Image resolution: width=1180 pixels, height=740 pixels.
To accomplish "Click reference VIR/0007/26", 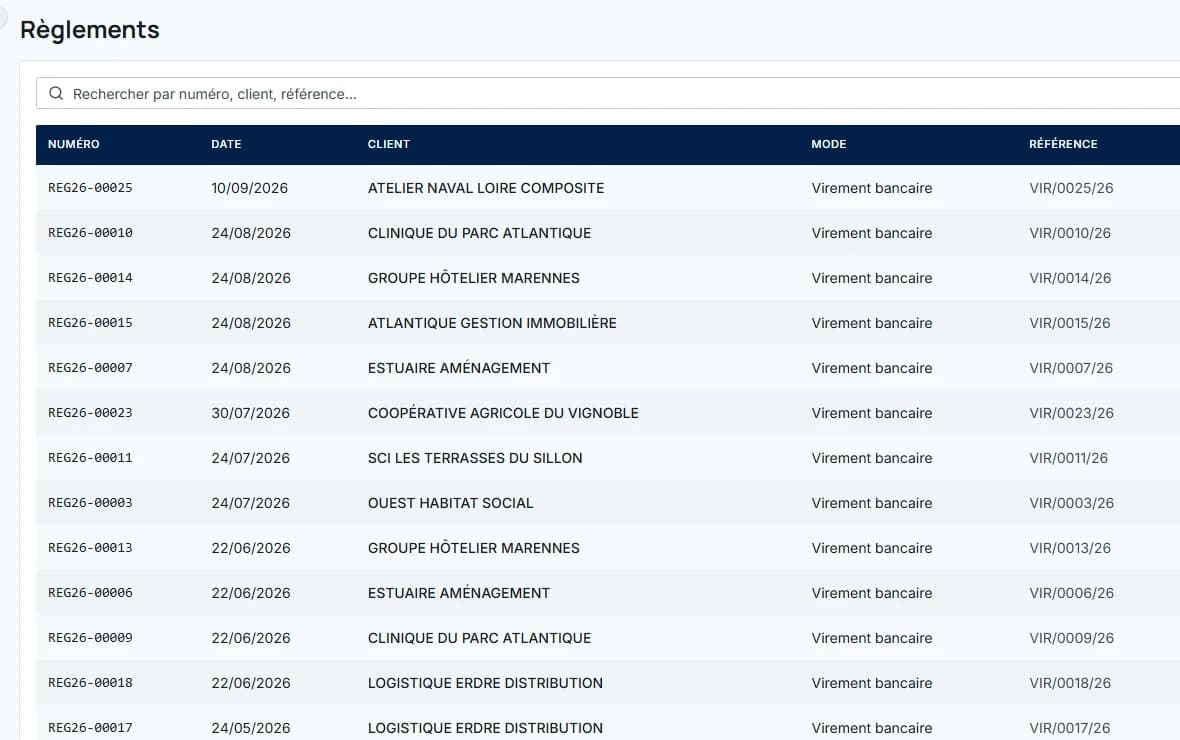I will (1071, 368).
